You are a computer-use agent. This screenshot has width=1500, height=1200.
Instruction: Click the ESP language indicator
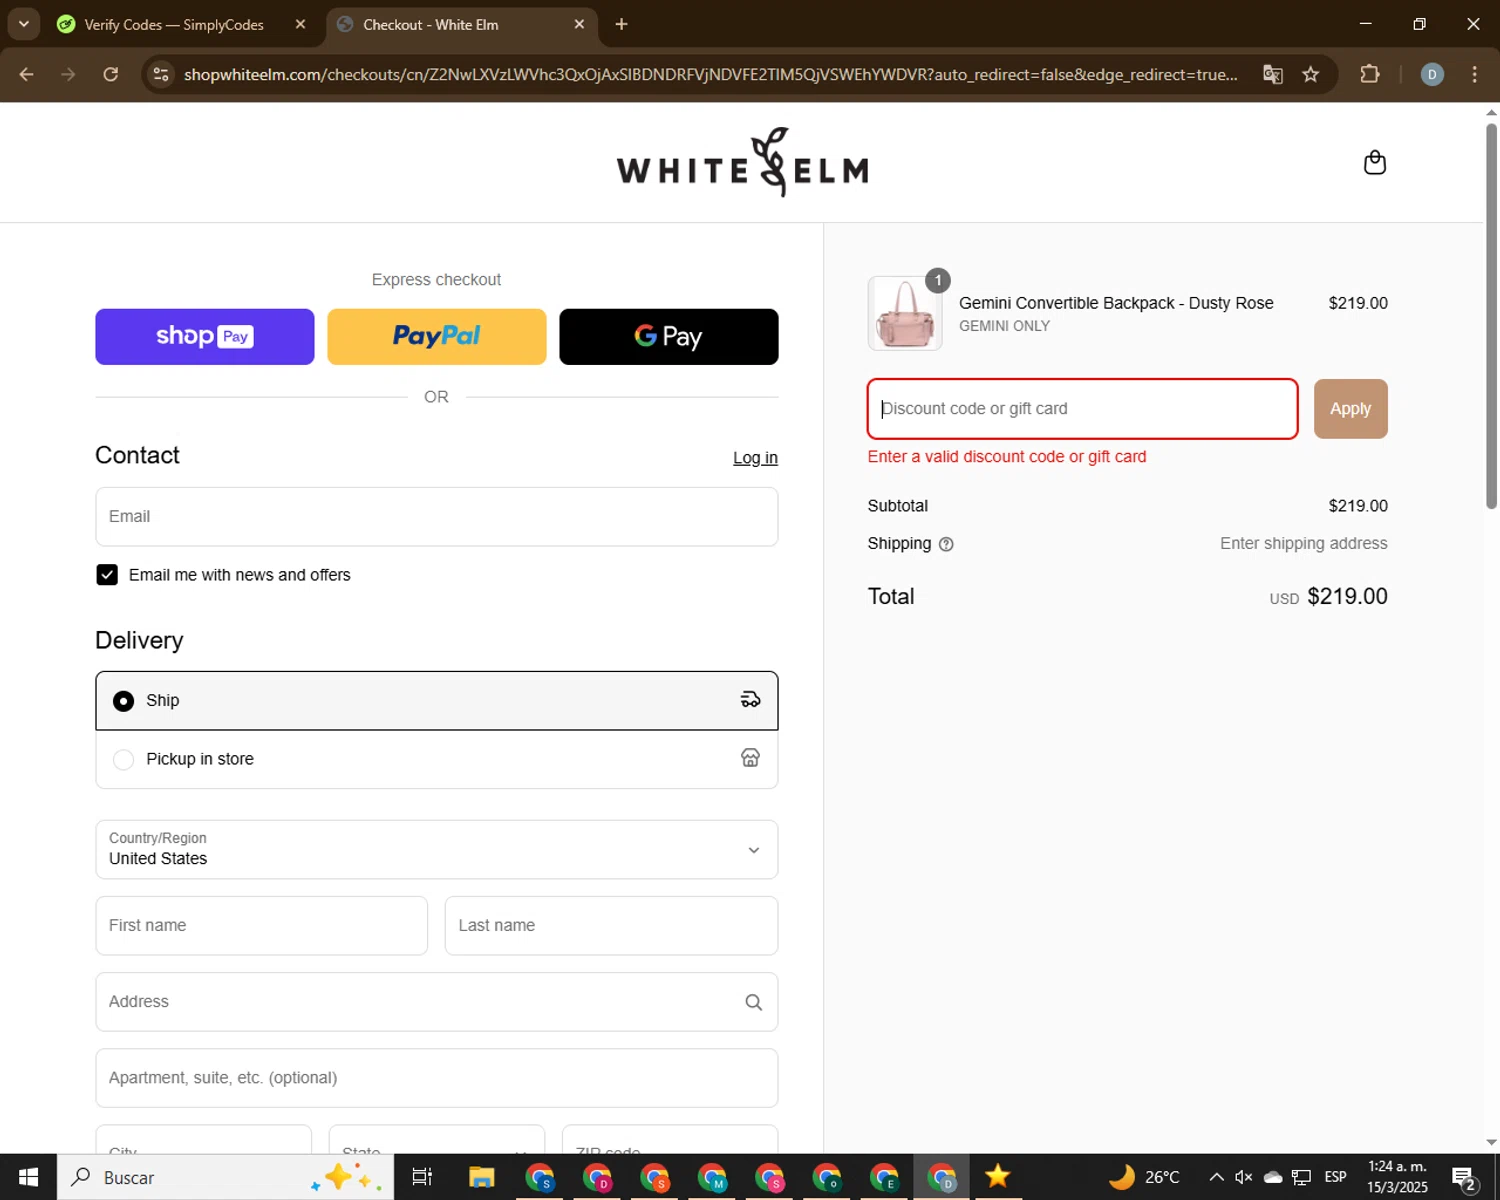click(1335, 1177)
